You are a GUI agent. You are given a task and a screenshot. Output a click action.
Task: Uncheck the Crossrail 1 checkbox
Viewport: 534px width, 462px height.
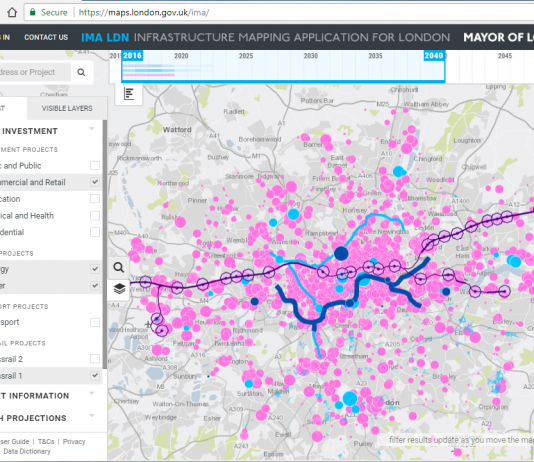point(95,376)
